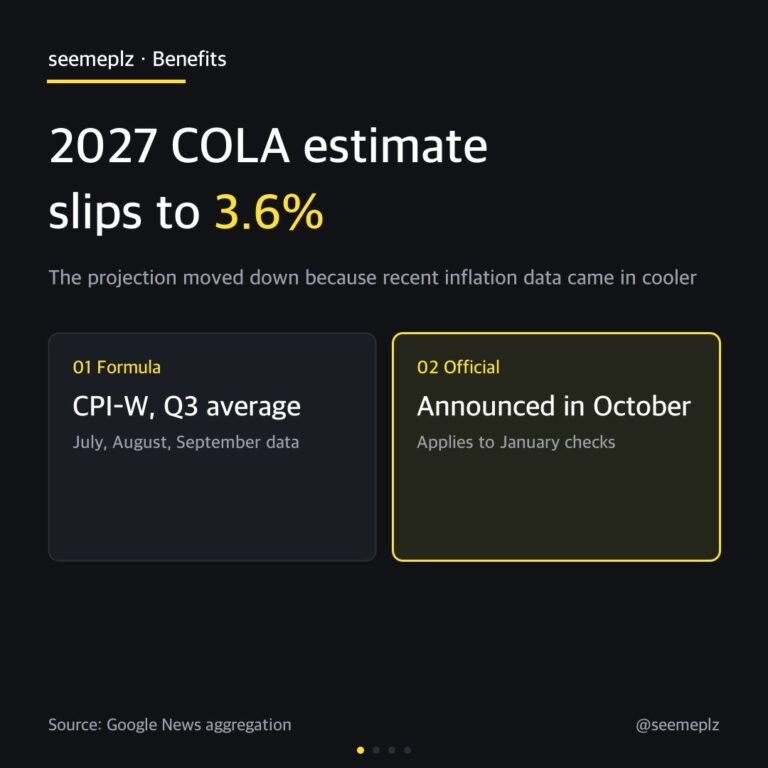Jump to the third carousel page dot
The height and width of the screenshot is (768, 768).
click(392, 750)
